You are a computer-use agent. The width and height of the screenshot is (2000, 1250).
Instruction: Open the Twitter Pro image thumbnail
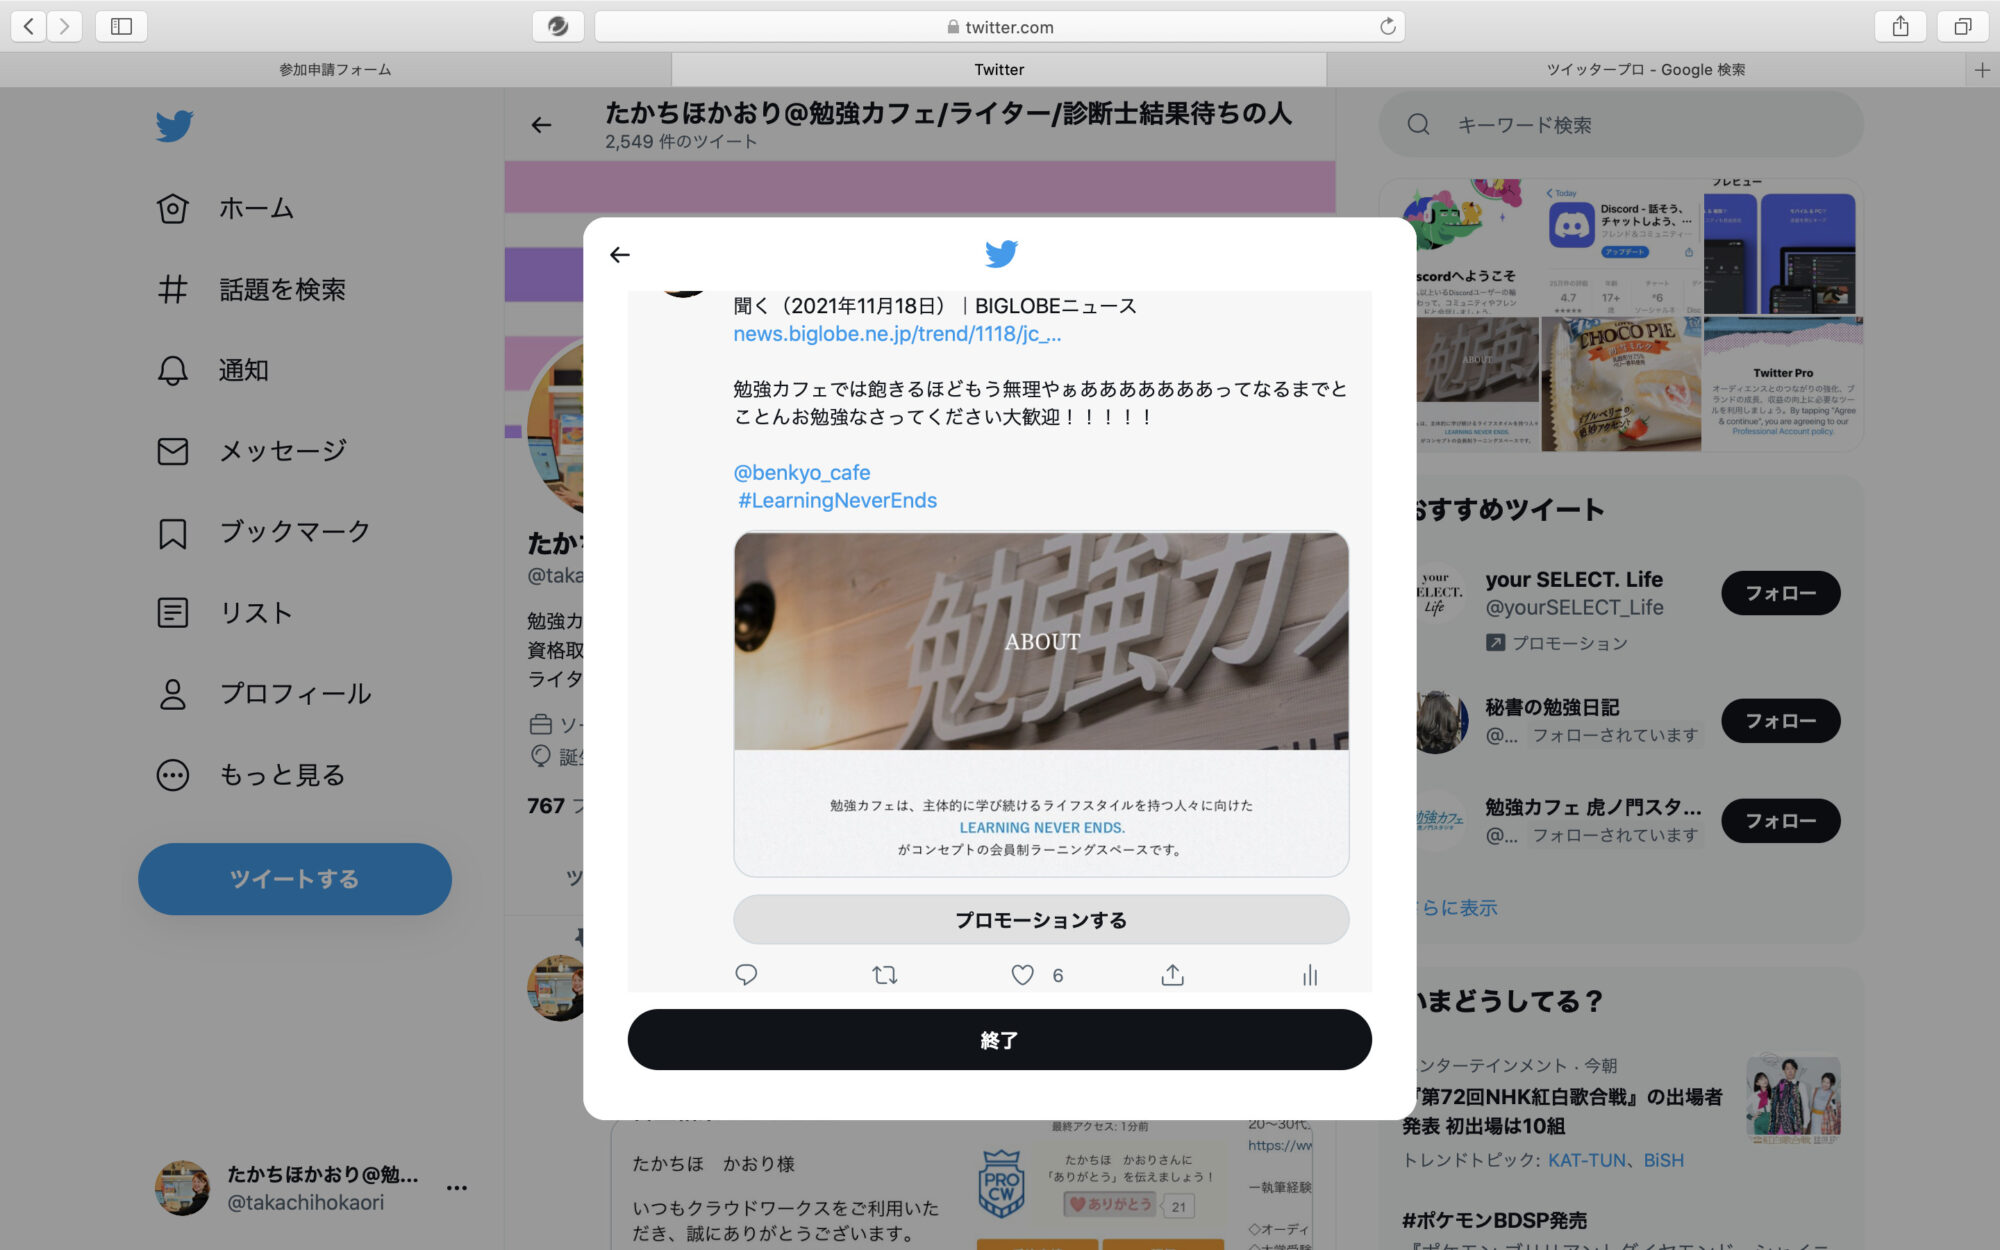tap(1783, 384)
